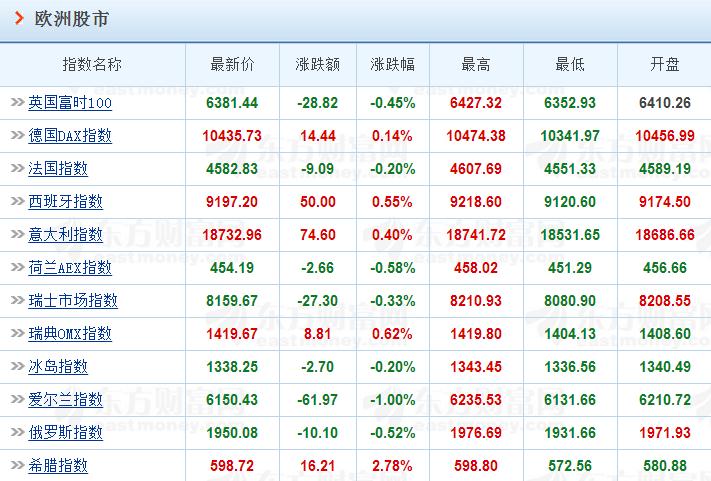This screenshot has height=481, width=711.
Task: Open the 俄罗斯指数 link
Action: pyautogui.click(x=65, y=432)
